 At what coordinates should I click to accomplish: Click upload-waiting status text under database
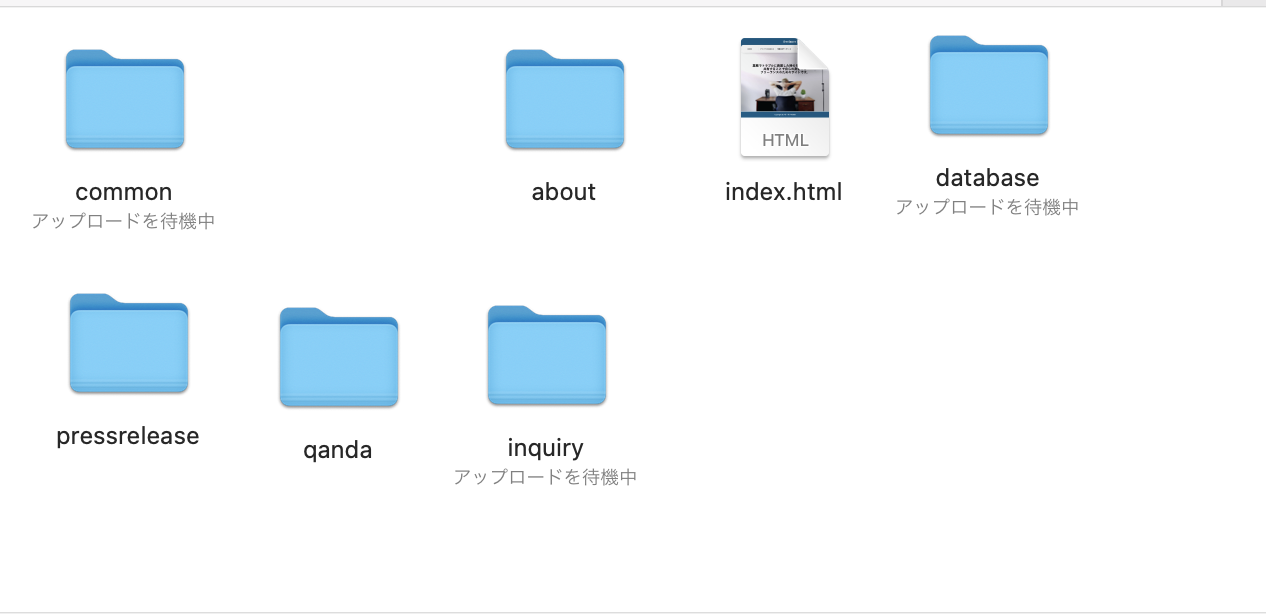[x=987, y=207]
